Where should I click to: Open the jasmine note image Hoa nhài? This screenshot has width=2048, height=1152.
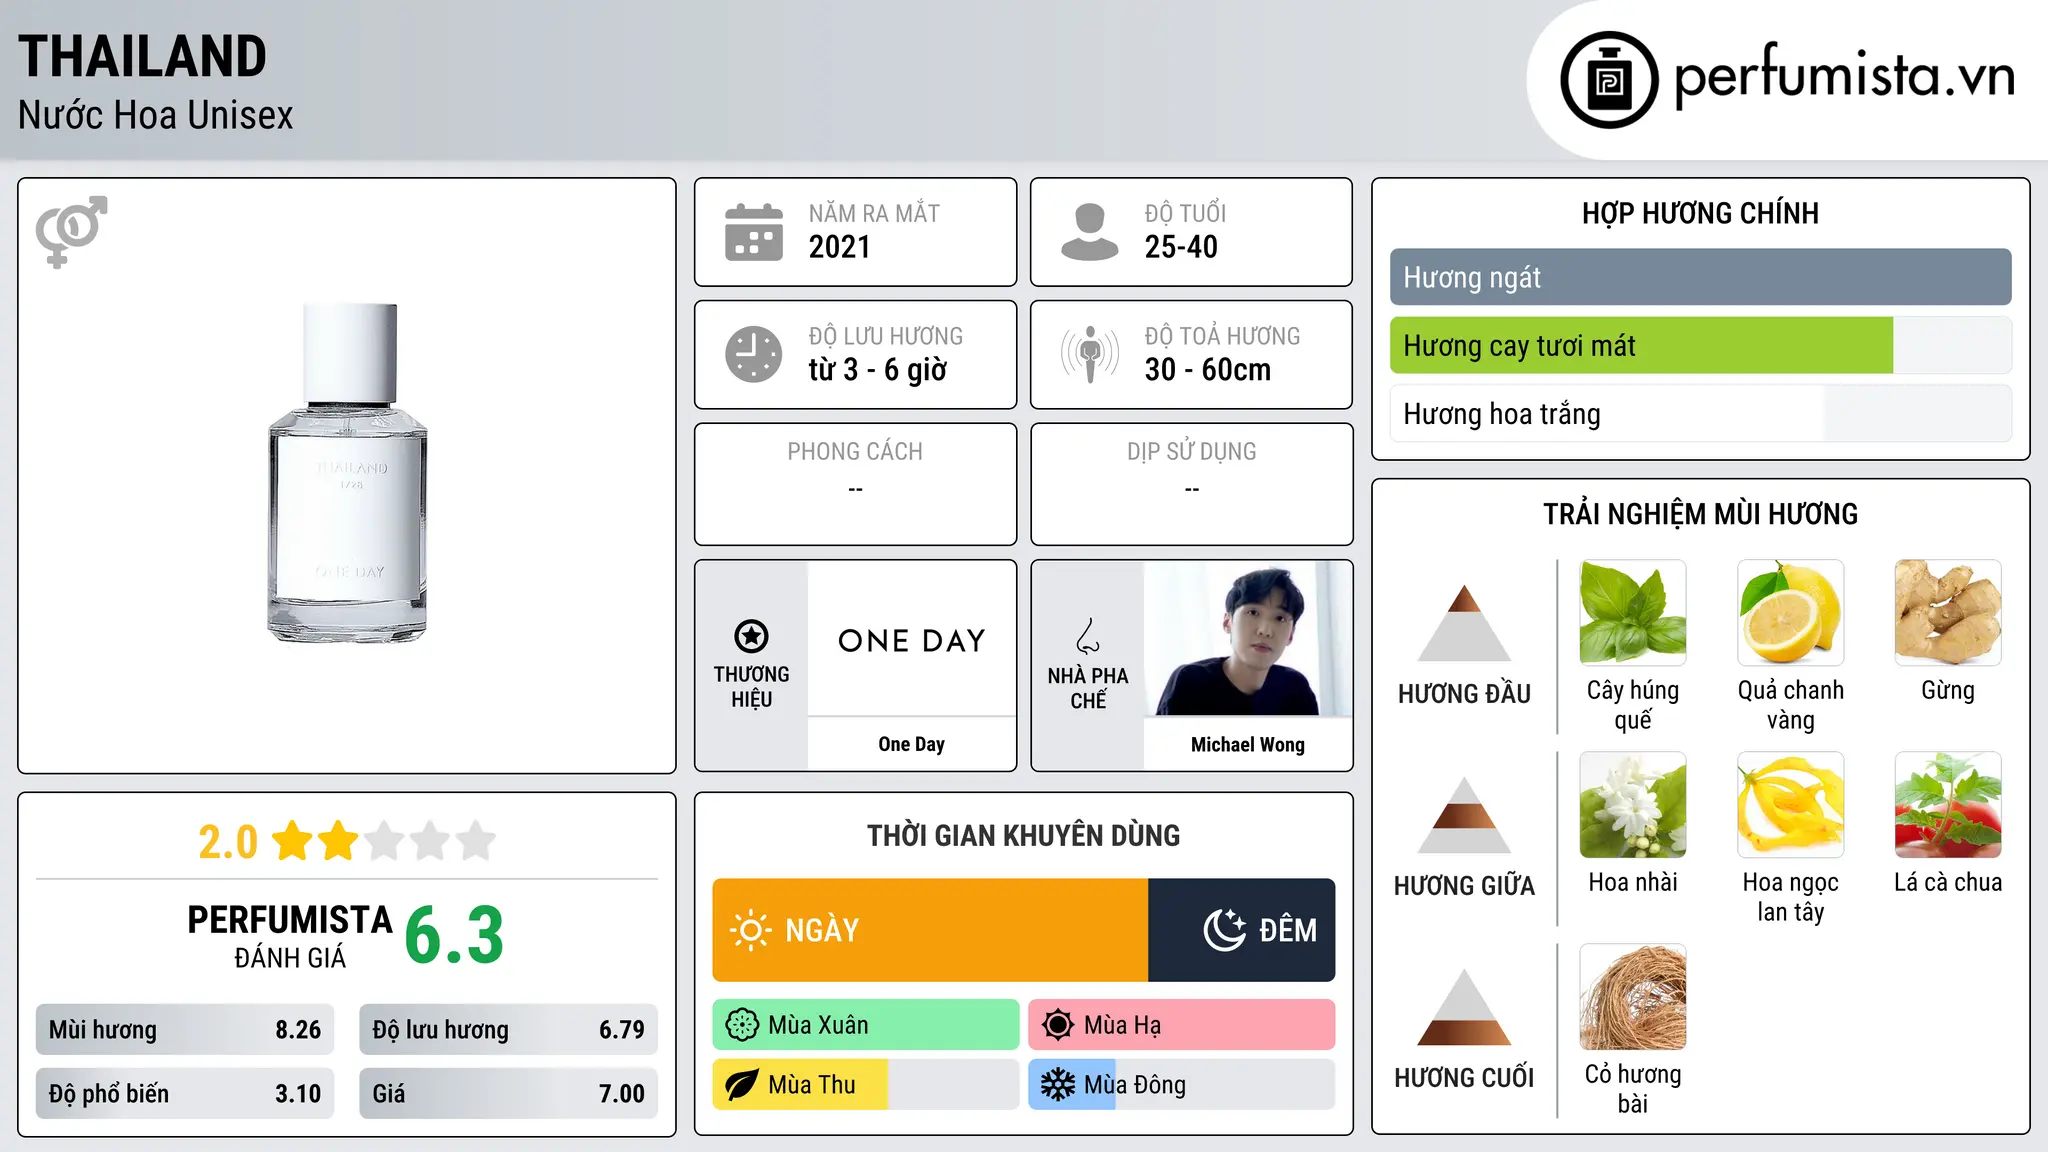click(x=1633, y=805)
